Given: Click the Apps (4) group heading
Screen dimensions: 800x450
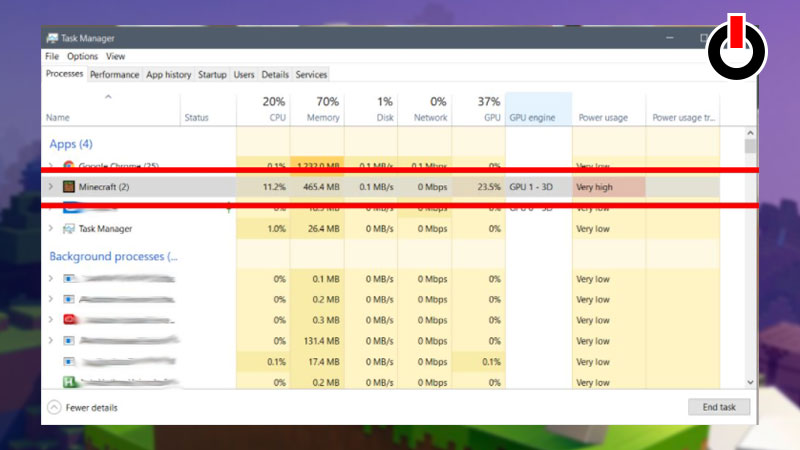Looking at the screenshot, I should point(71,144).
